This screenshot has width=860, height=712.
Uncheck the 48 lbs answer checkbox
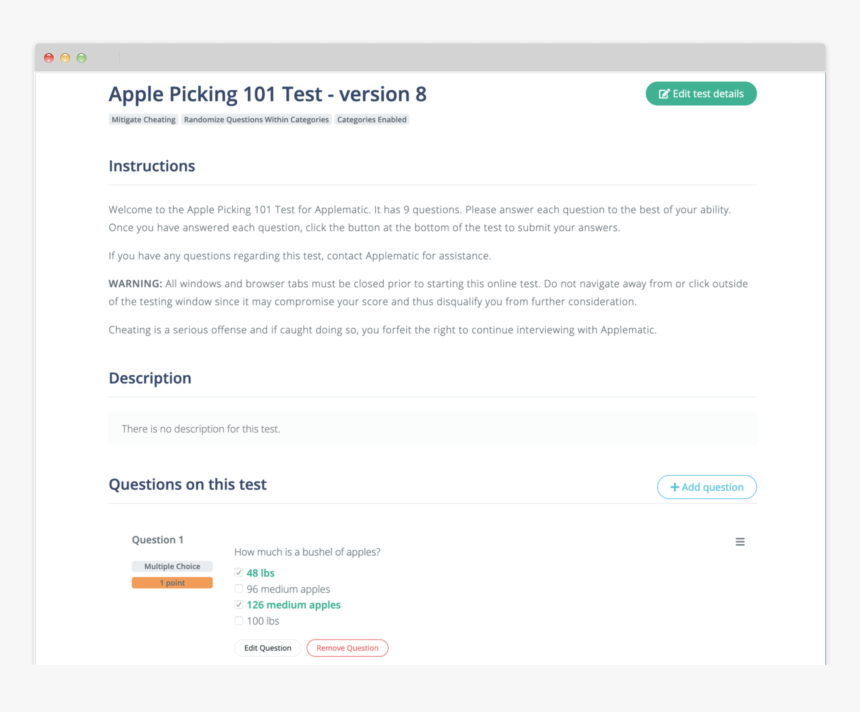point(239,573)
